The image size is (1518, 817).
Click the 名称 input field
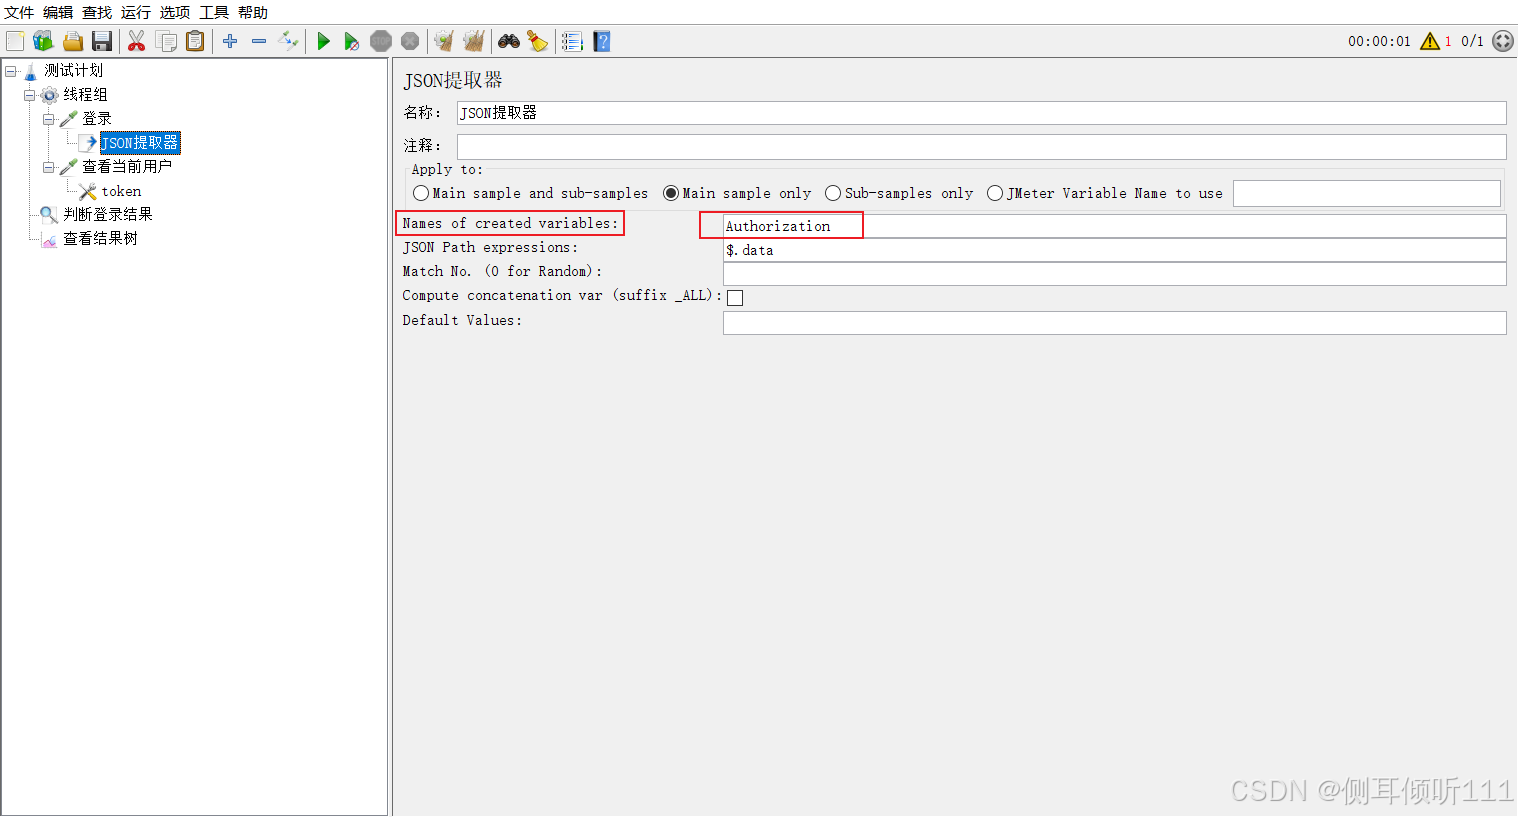tap(981, 113)
